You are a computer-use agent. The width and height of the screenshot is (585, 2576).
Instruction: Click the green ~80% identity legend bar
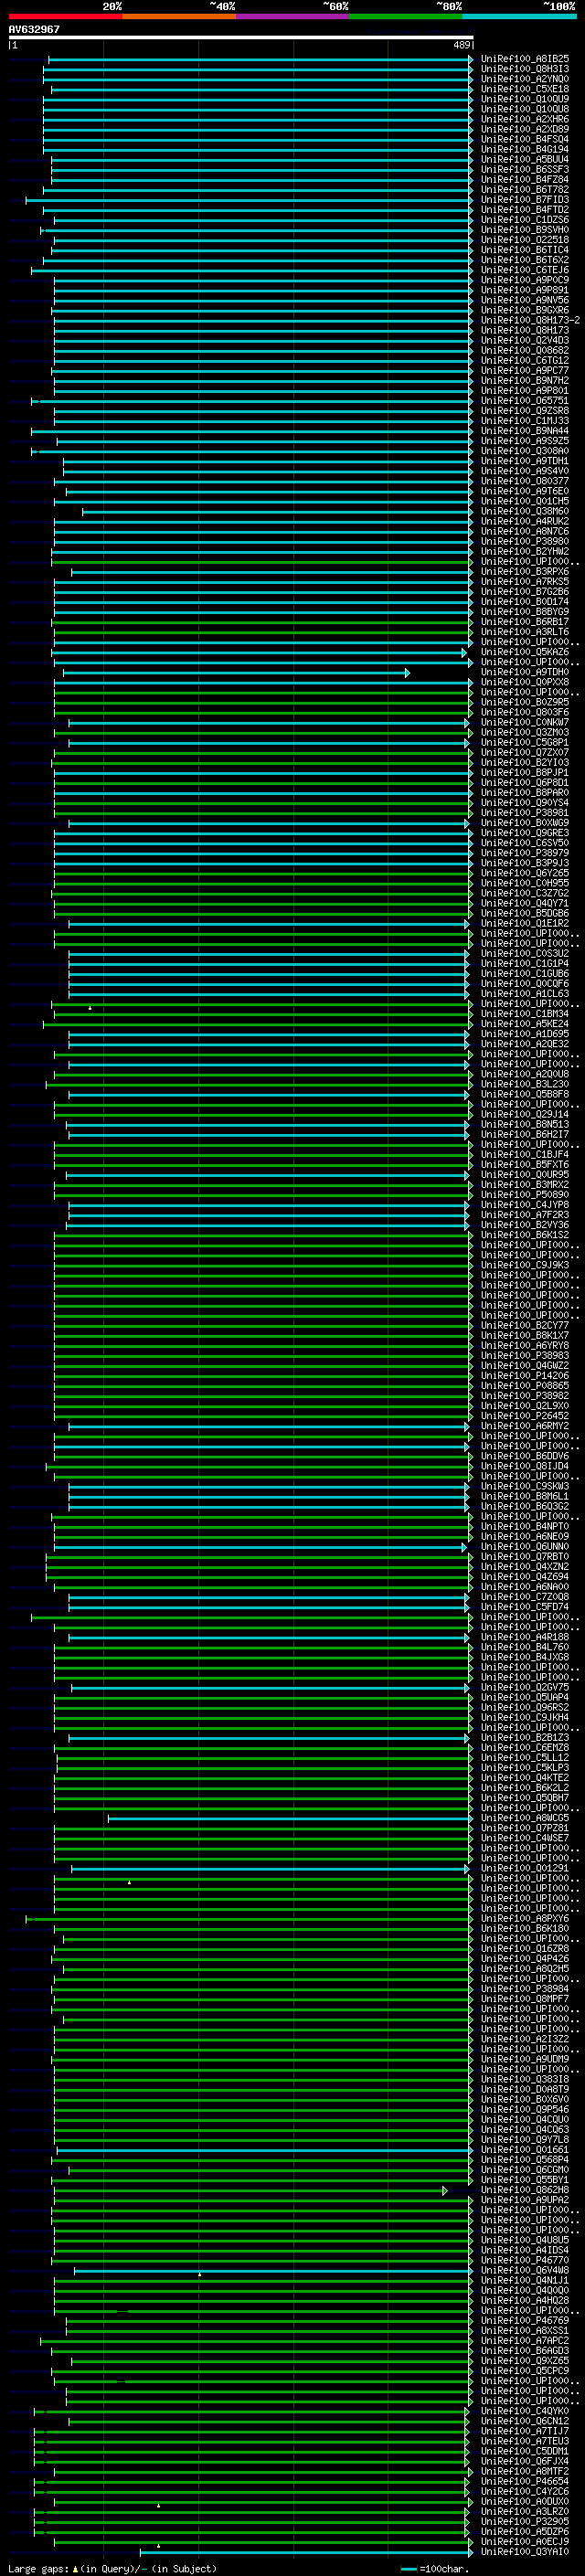[x=406, y=16]
